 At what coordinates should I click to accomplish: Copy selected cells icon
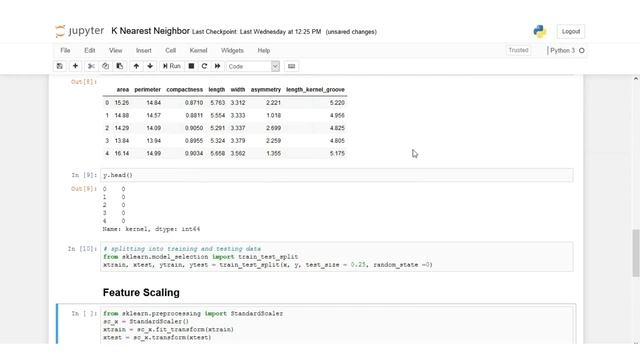click(x=105, y=66)
